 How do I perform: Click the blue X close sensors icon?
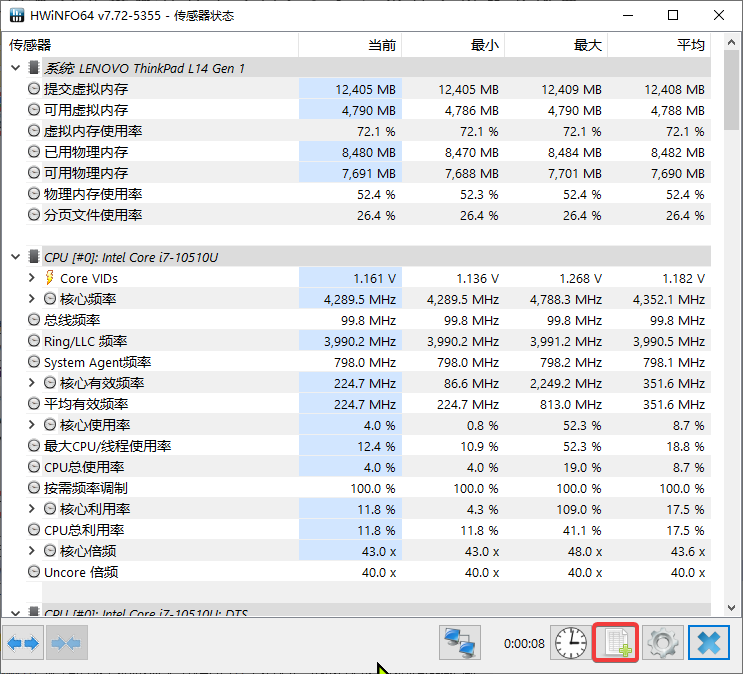pyautogui.click(x=709, y=642)
